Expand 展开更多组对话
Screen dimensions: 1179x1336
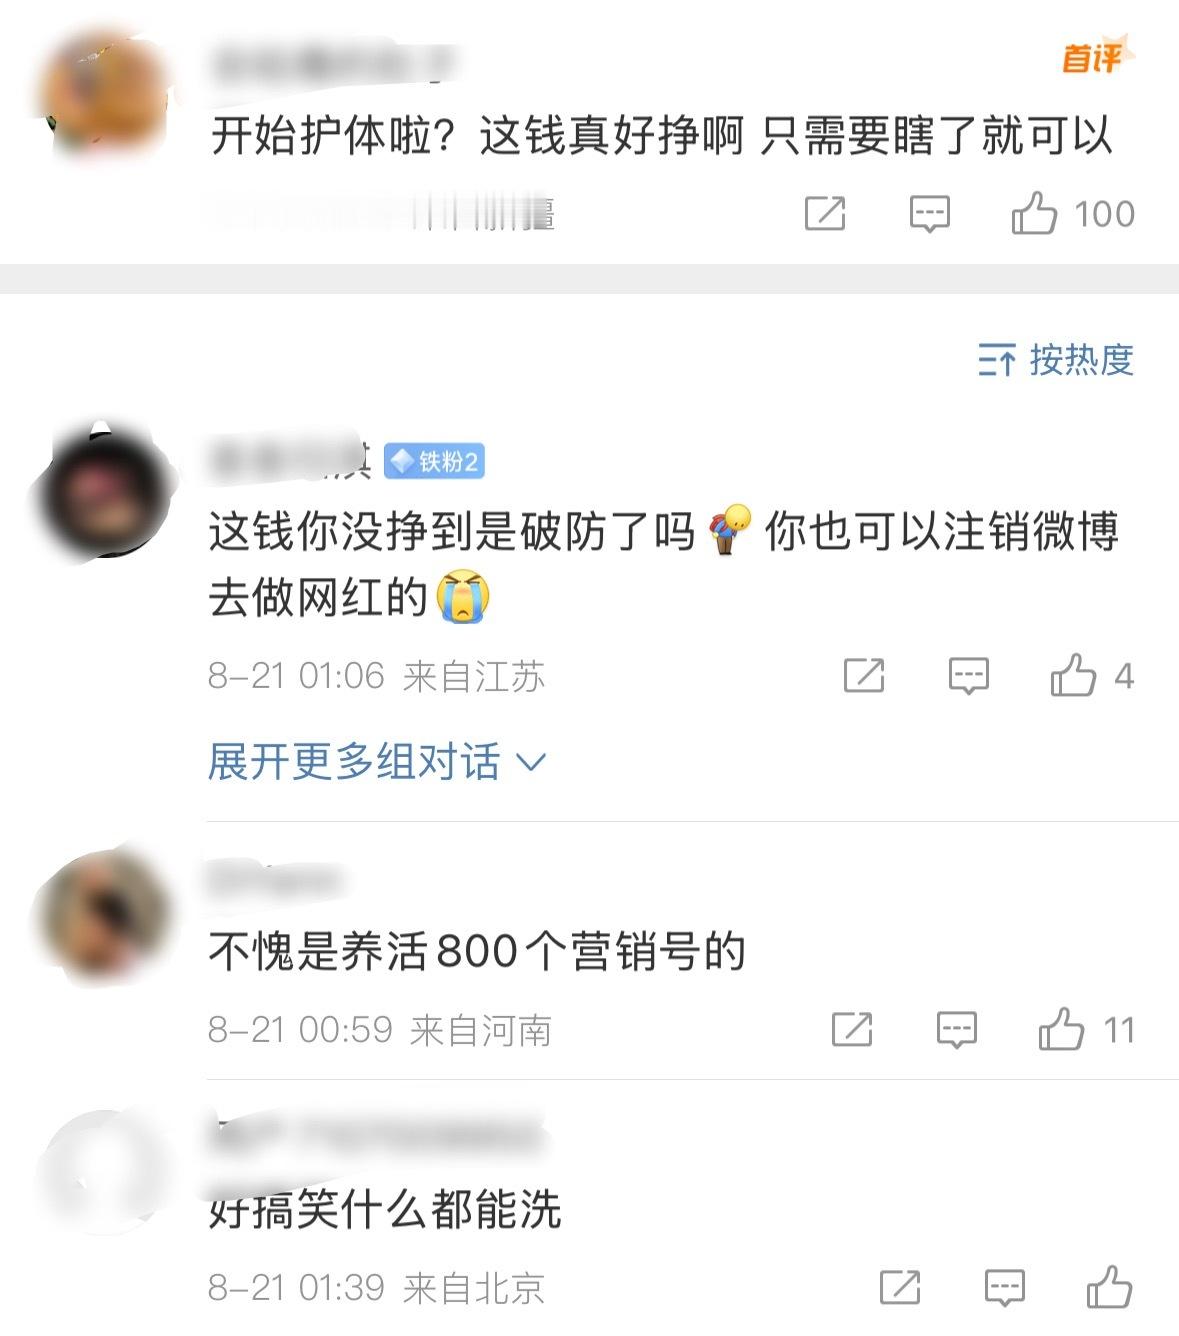pos(377,762)
